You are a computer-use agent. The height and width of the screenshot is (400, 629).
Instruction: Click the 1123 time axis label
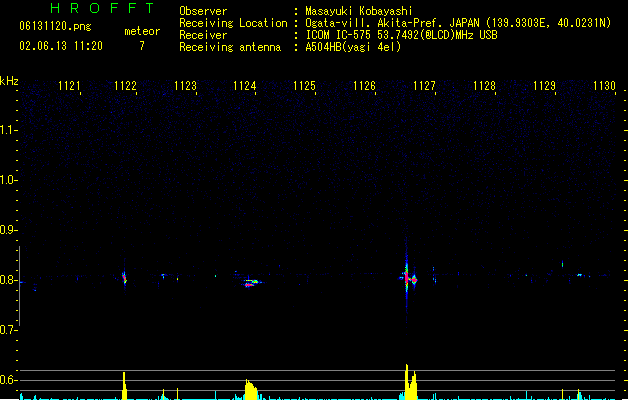point(185,86)
